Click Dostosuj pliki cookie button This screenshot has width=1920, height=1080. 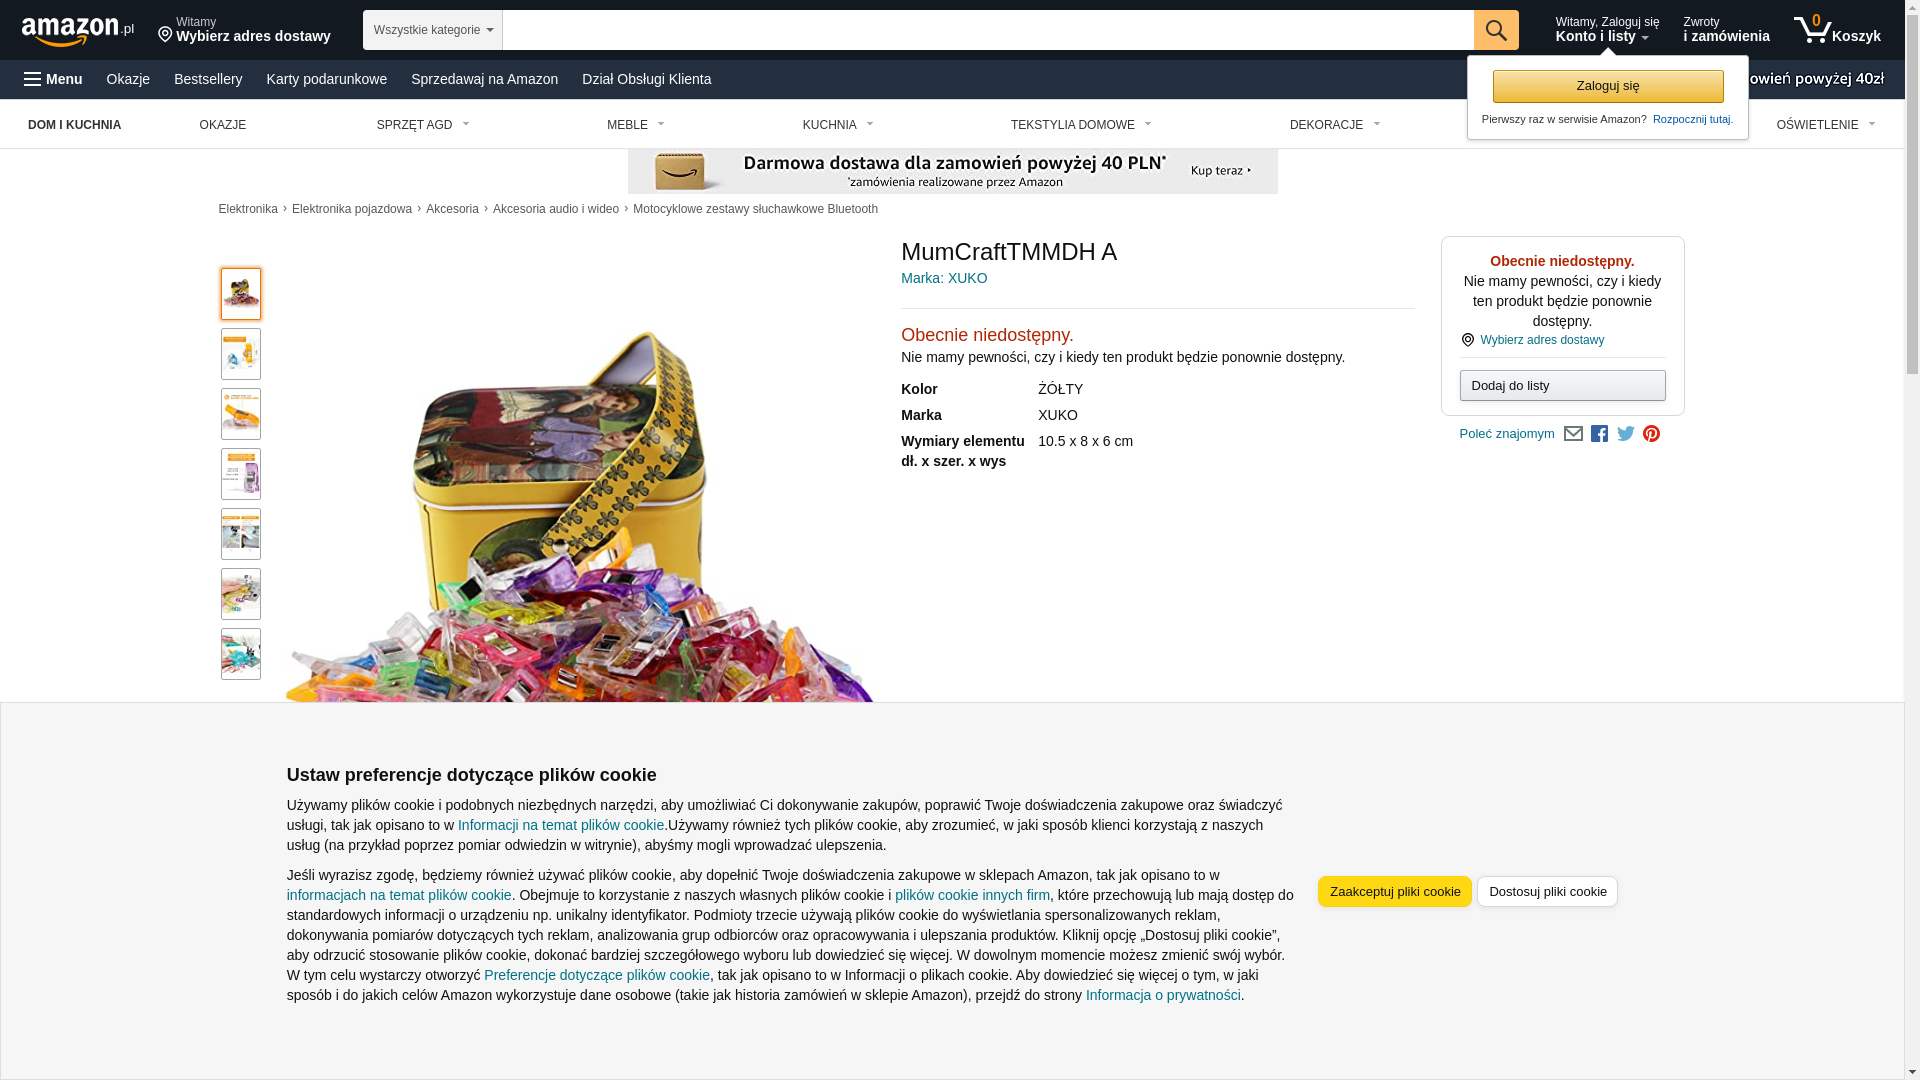[1548, 891]
